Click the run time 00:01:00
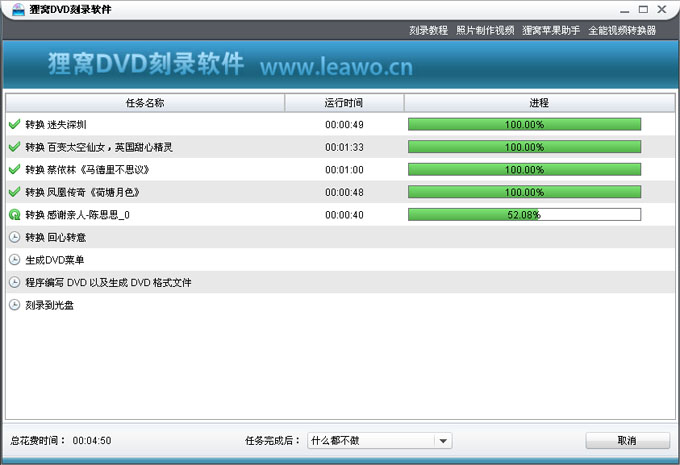Image resolution: width=680 pixels, height=465 pixels. pos(344,170)
